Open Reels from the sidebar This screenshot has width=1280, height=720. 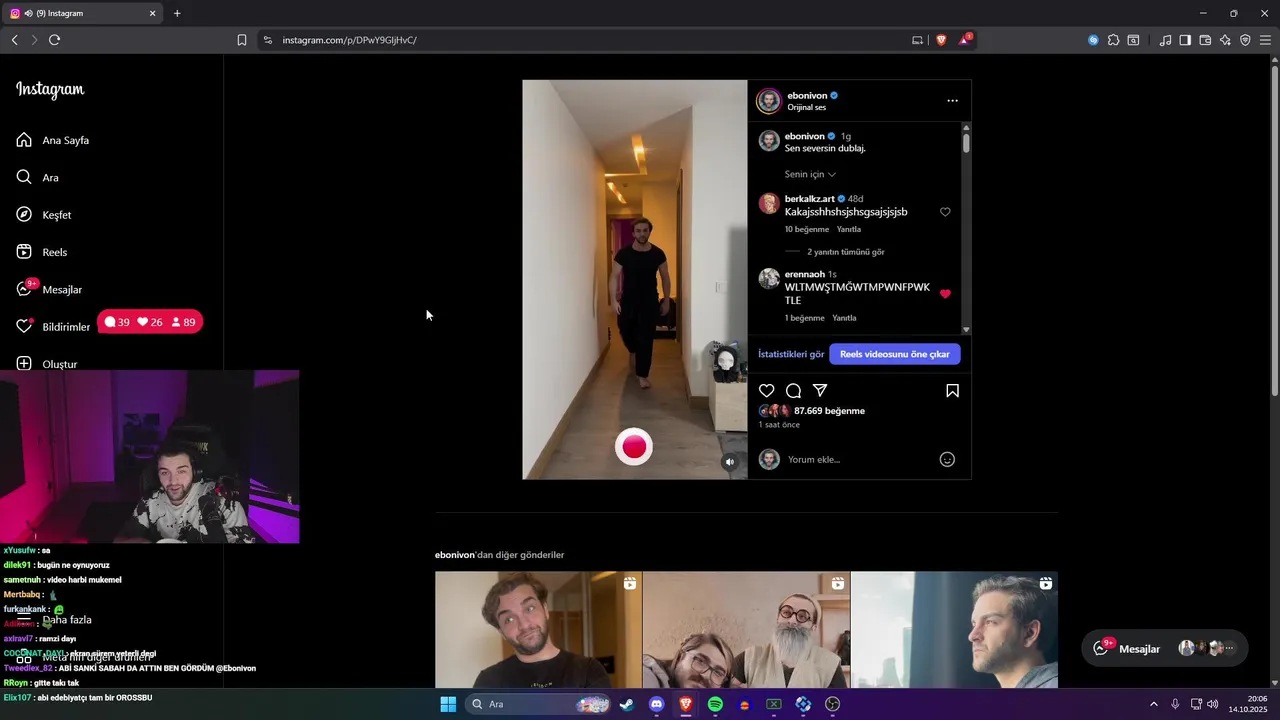click(42, 252)
